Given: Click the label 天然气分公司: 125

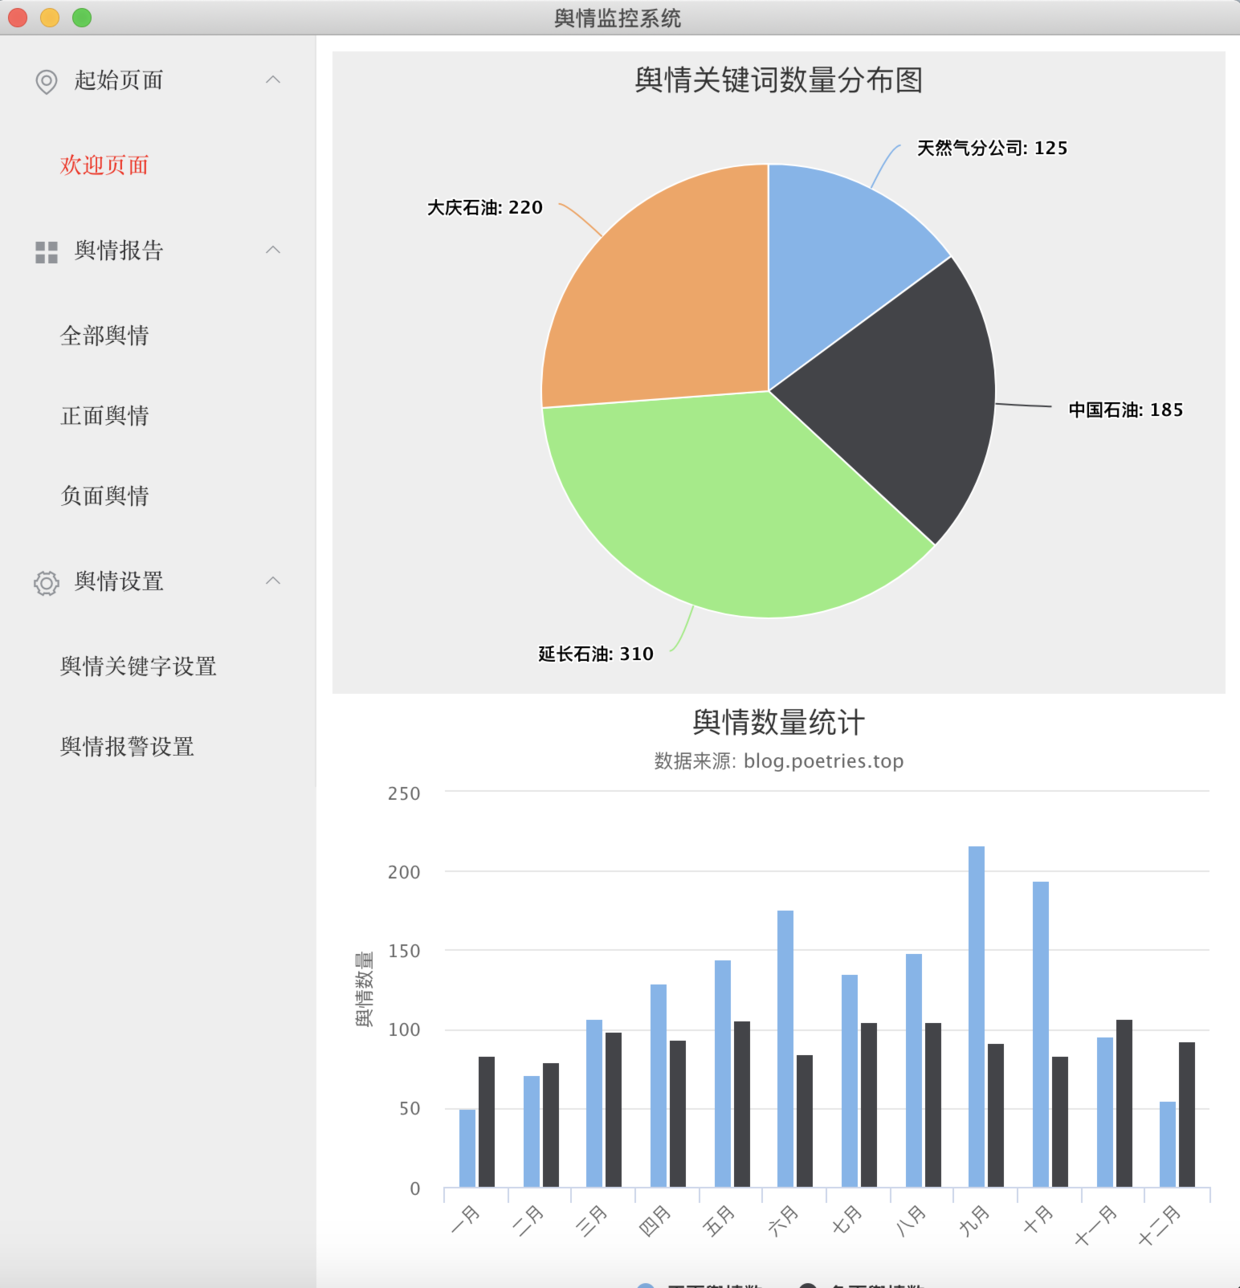Looking at the screenshot, I should pos(992,148).
